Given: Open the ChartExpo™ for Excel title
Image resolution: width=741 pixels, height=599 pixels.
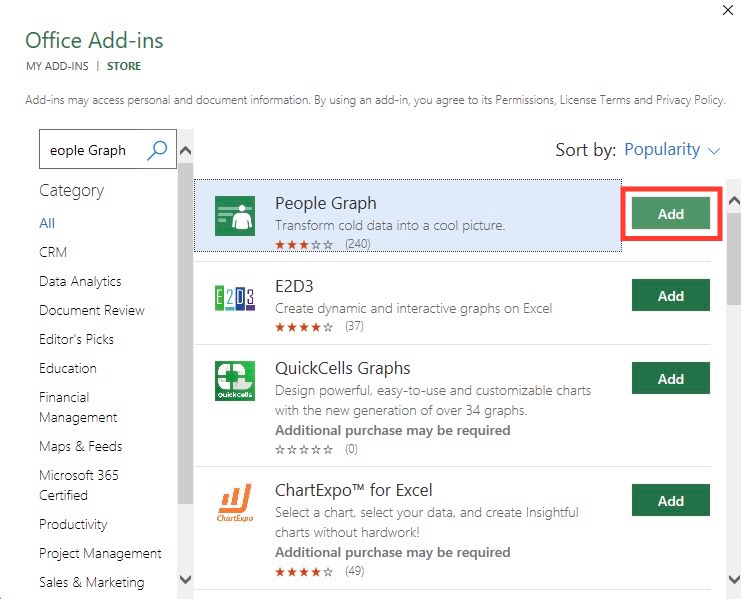Looking at the screenshot, I should tap(353, 490).
